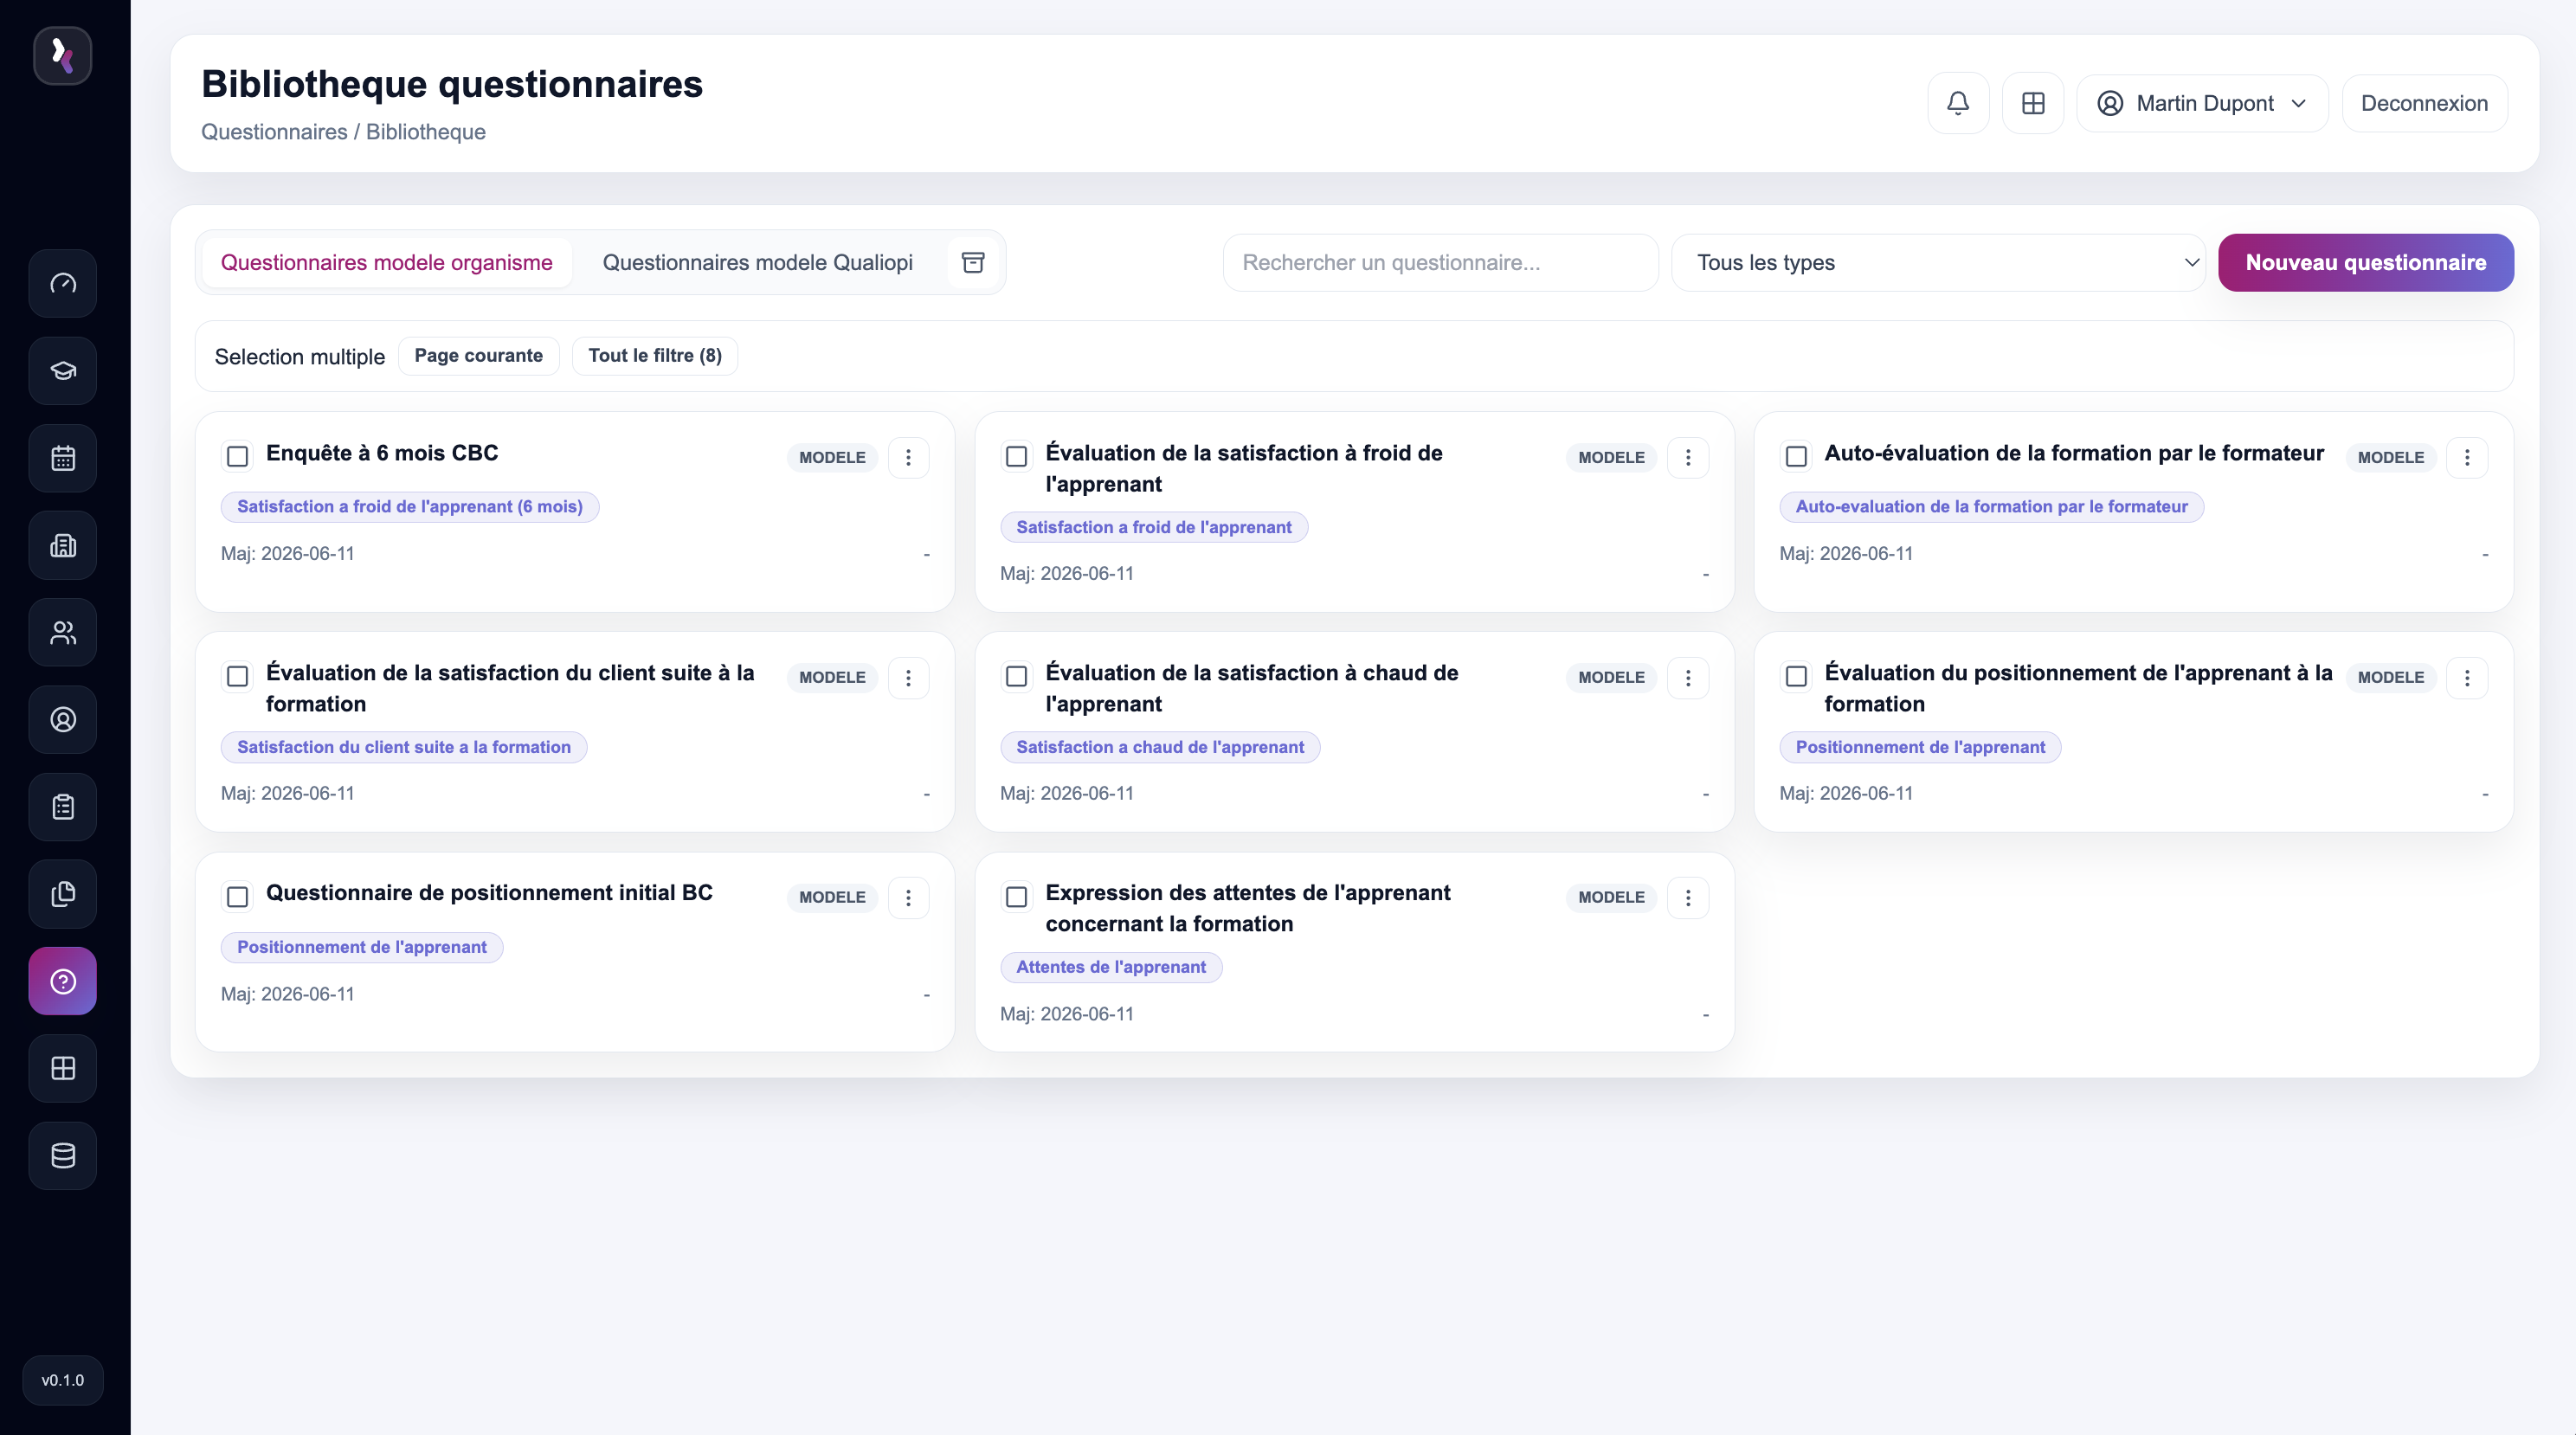
Task: Open options menu for Auto-évaluation formateur card
Action: point(2467,457)
